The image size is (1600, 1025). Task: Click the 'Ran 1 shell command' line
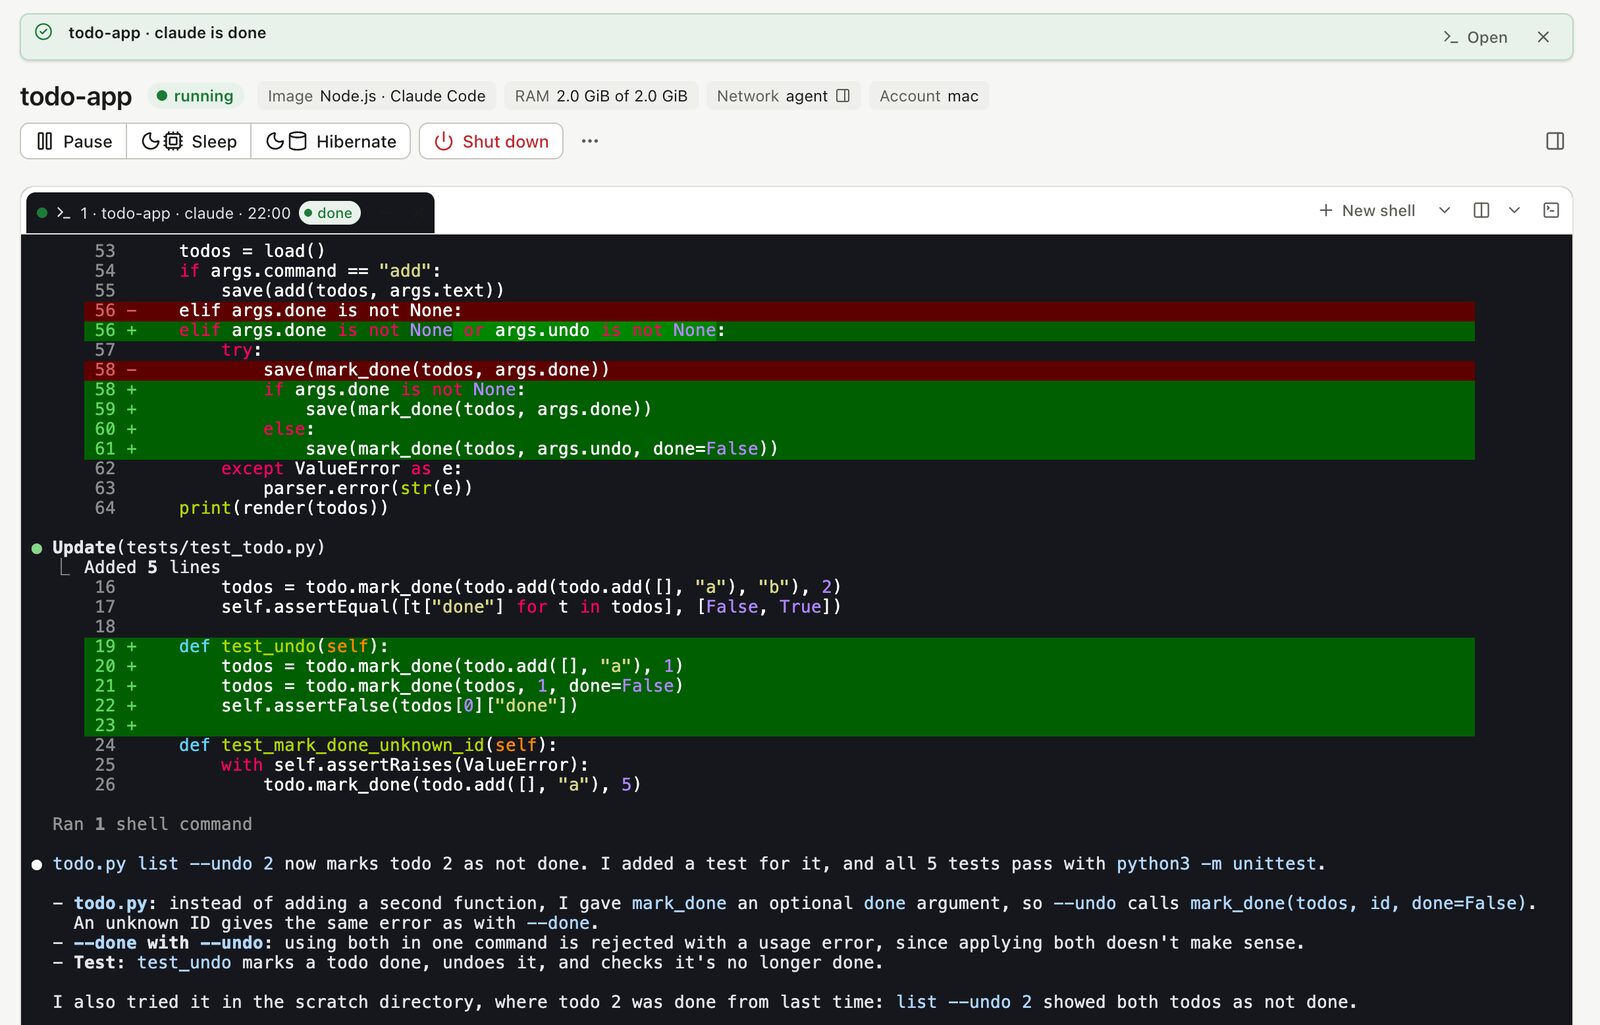[x=152, y=824]
